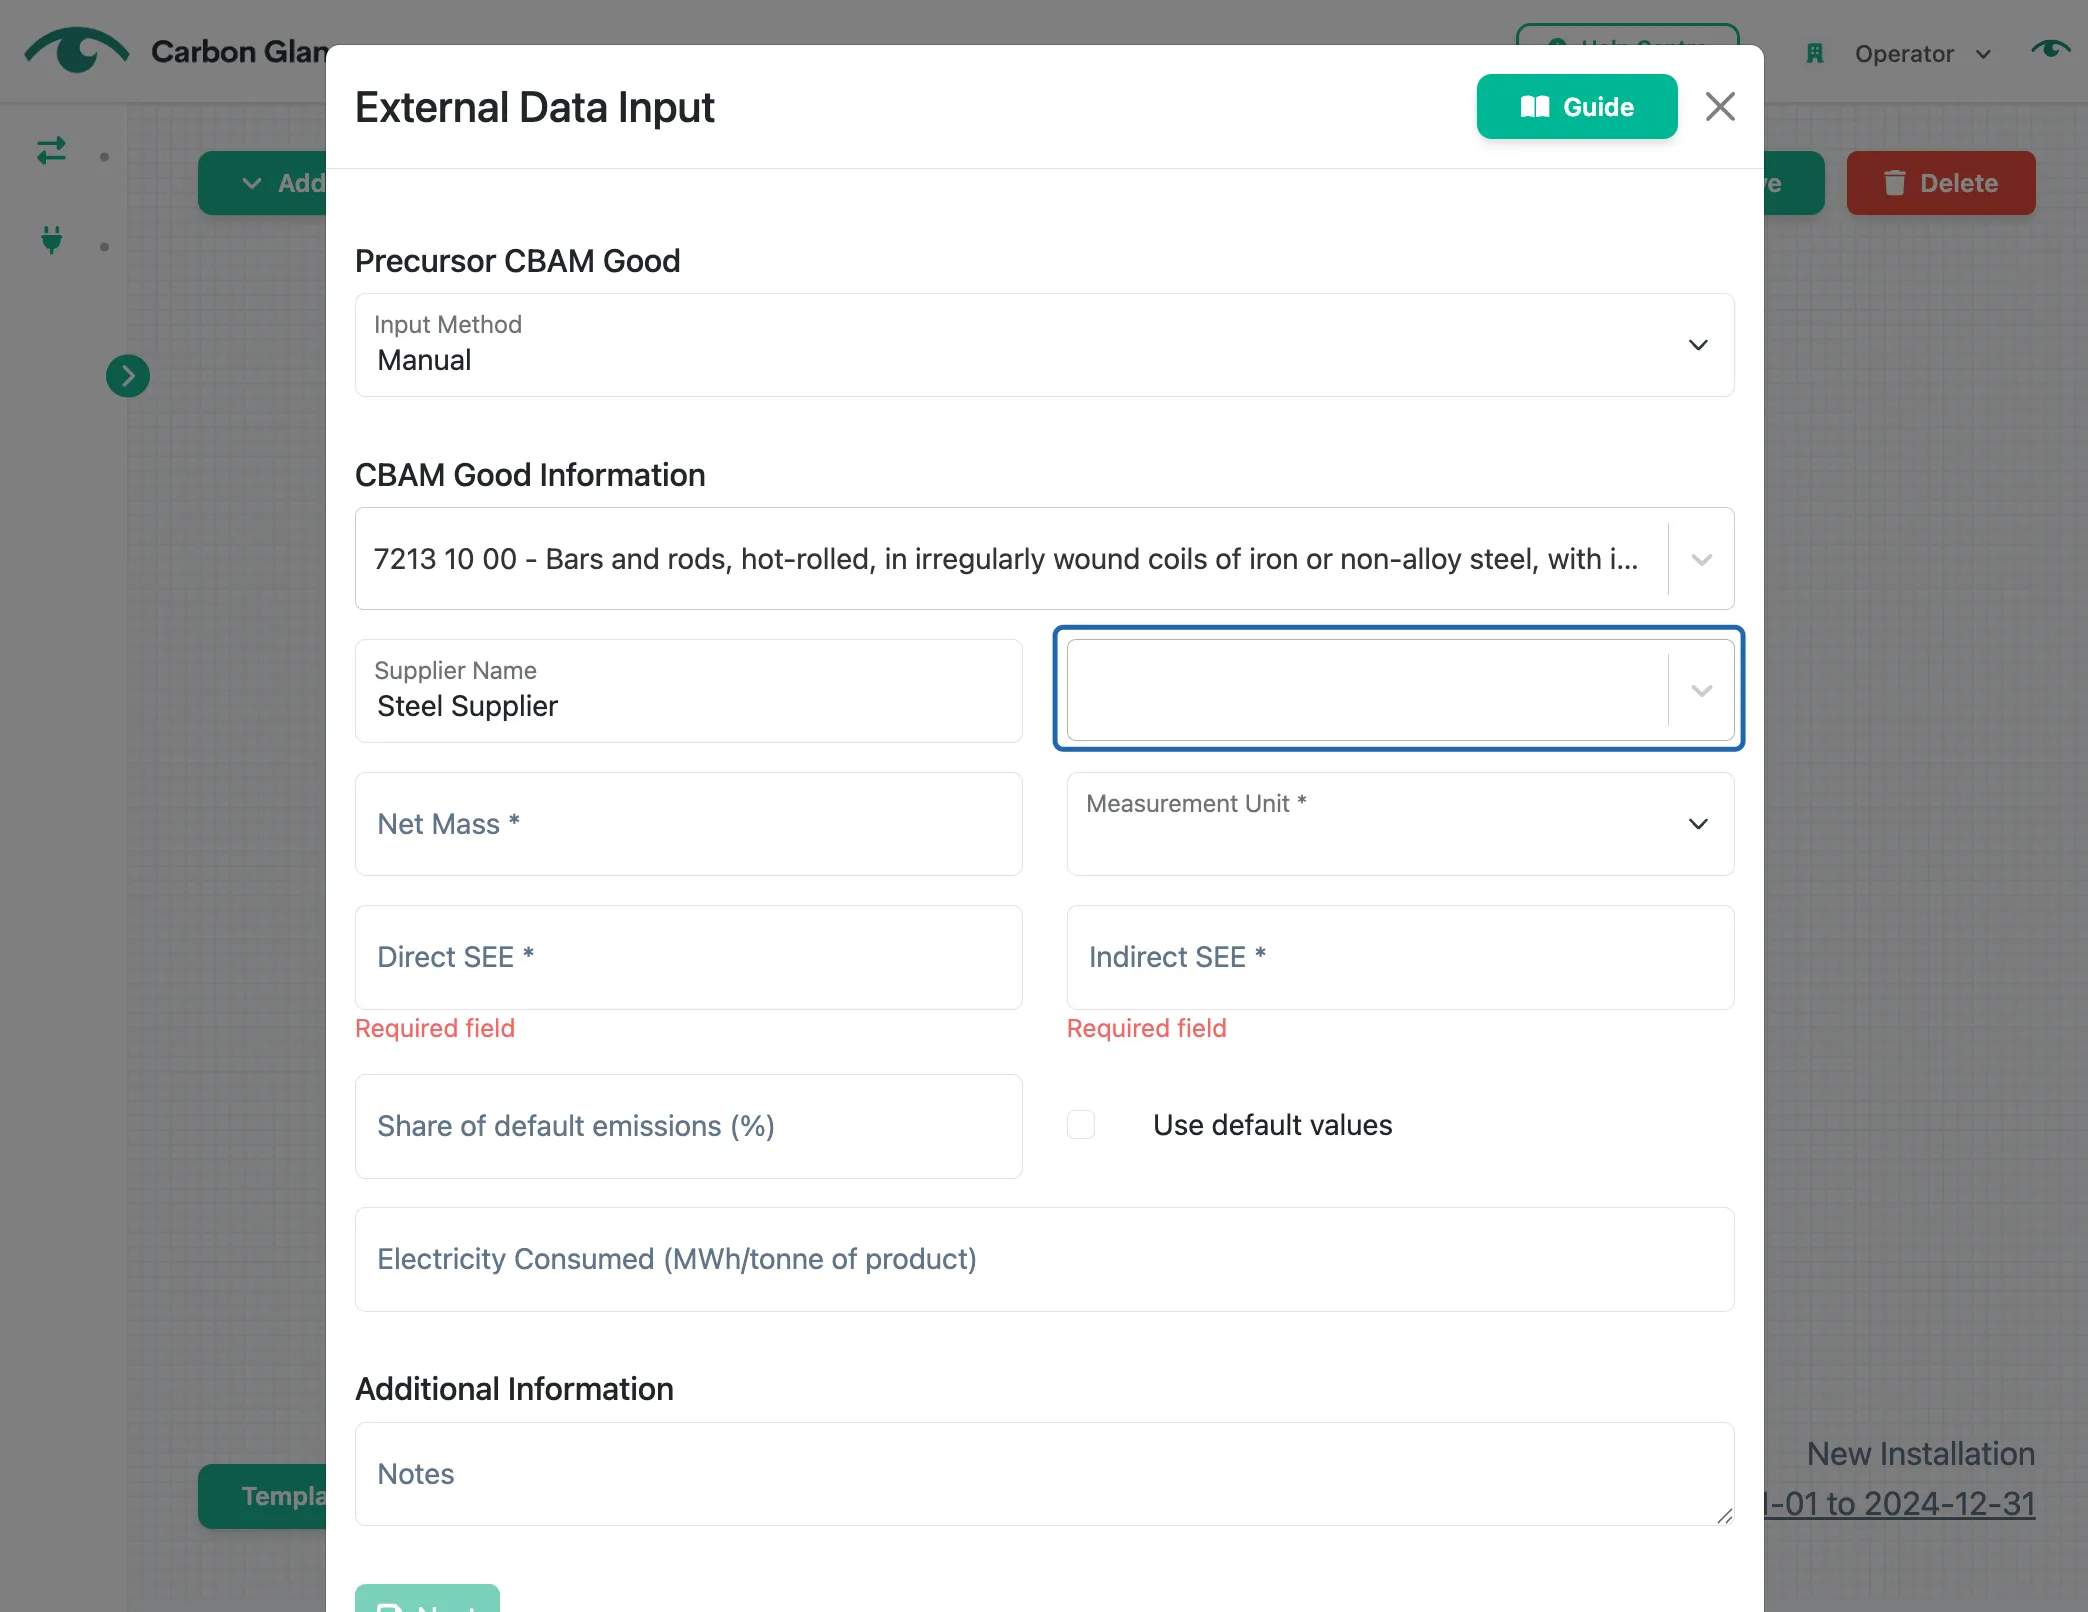Image resolution: width=2088 pixels, height=1612 pixels.
Task: Click the Net Mass input field
Action: pyautogui.click(x=688, y=824)
